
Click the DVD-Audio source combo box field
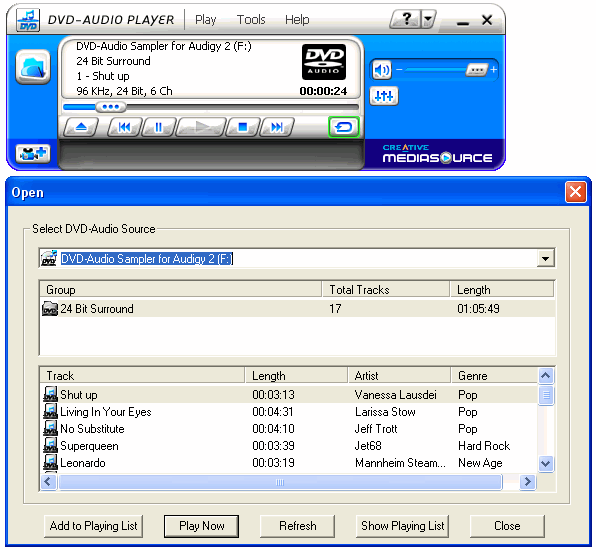click(297, 259)
